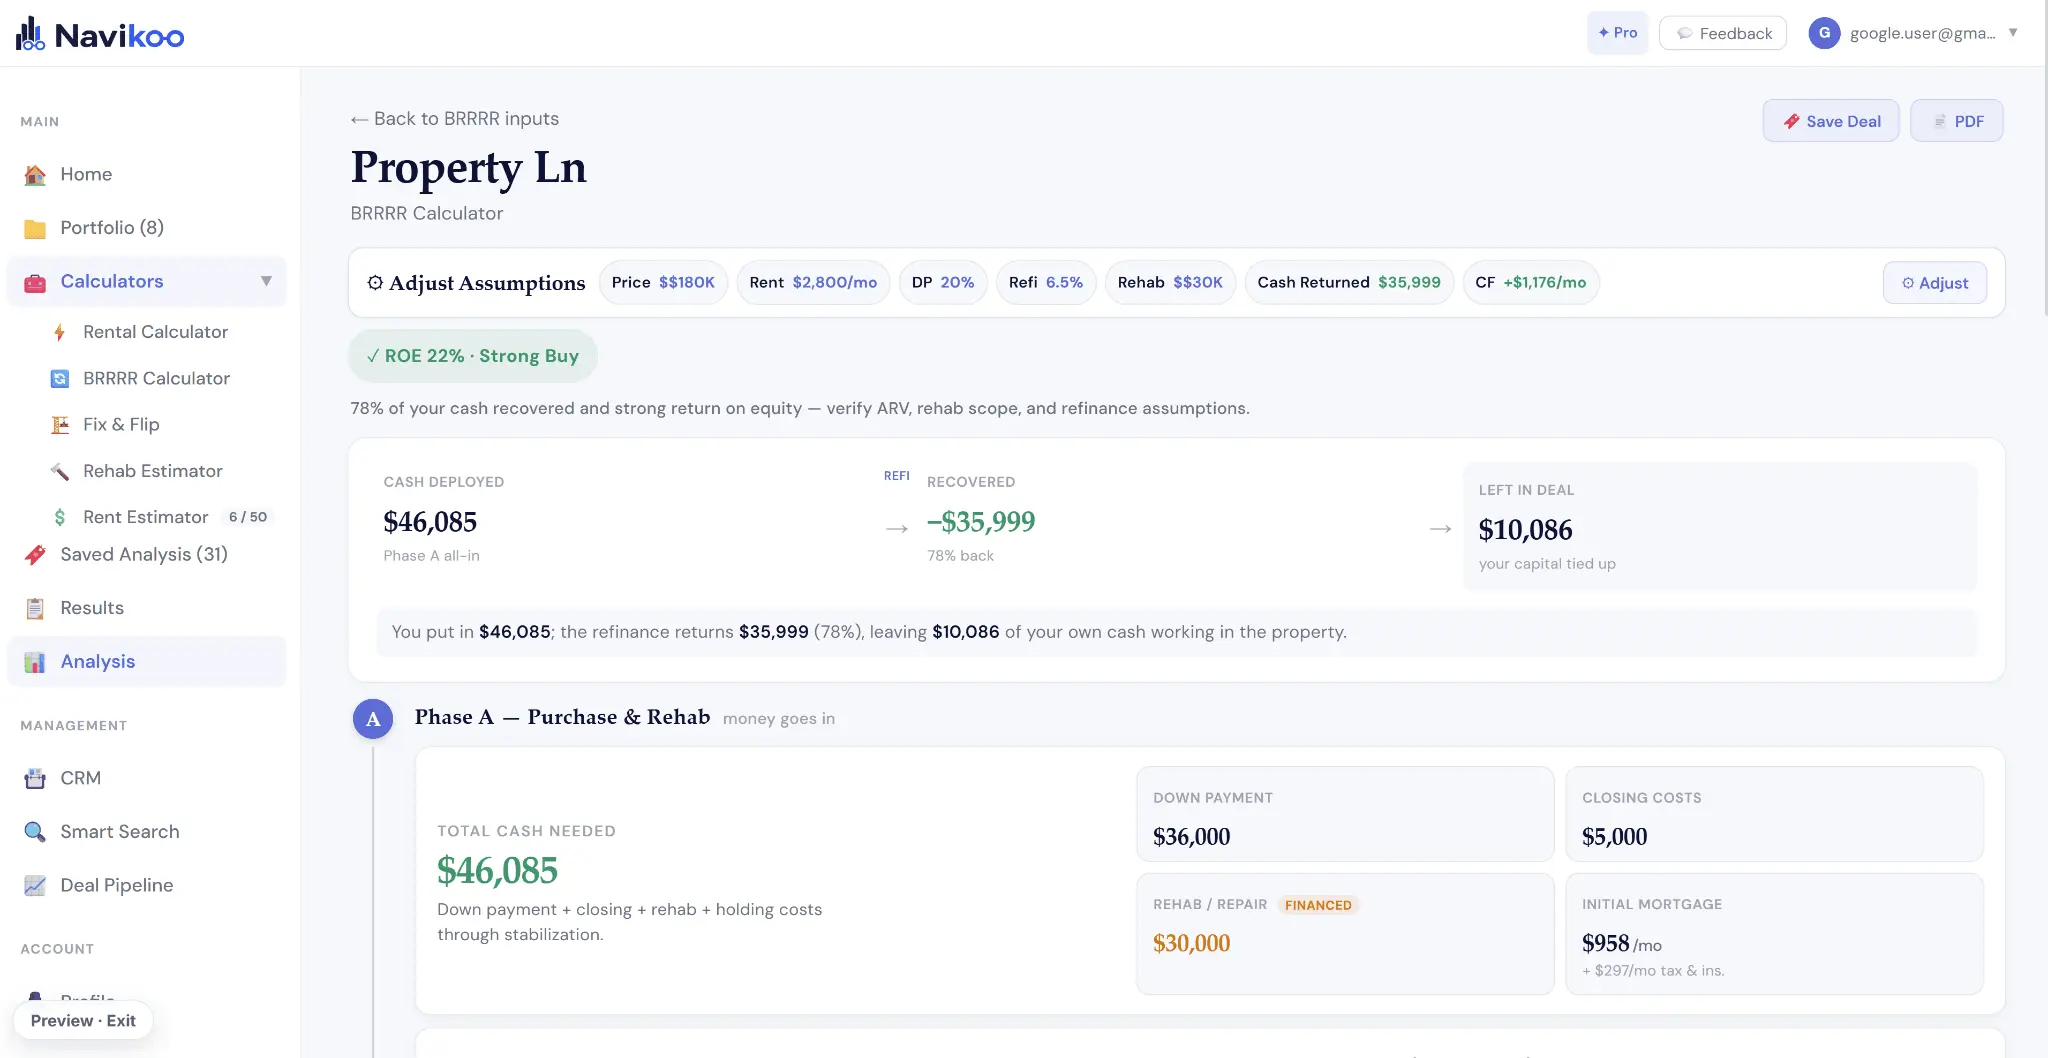Select the Analysis menu item
This screenshot has height=1058, width=2048.
tap(147, 662)
